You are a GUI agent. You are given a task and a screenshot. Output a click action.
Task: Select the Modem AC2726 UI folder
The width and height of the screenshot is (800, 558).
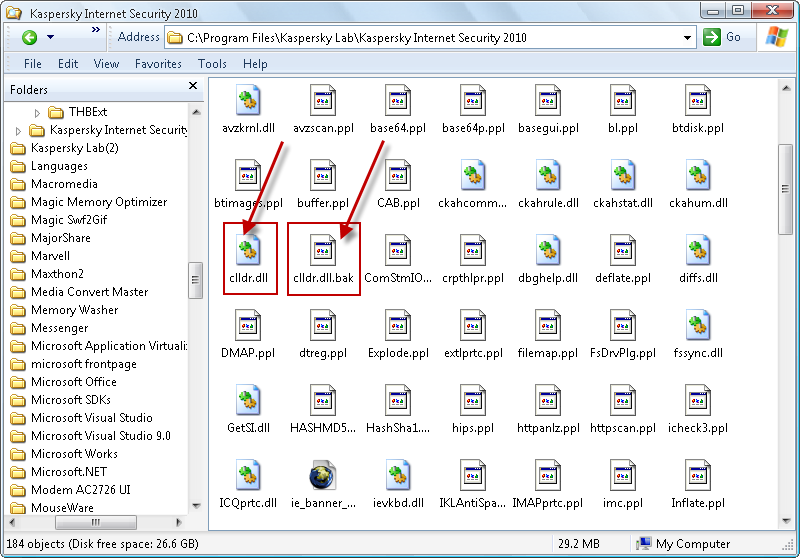click(x=71, y=490)
